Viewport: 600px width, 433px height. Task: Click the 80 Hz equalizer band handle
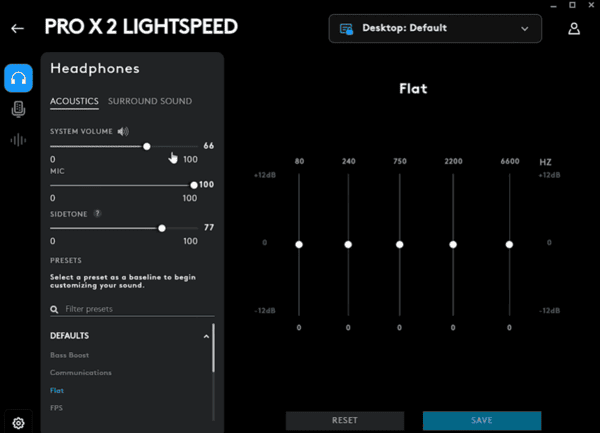(299, 244)
